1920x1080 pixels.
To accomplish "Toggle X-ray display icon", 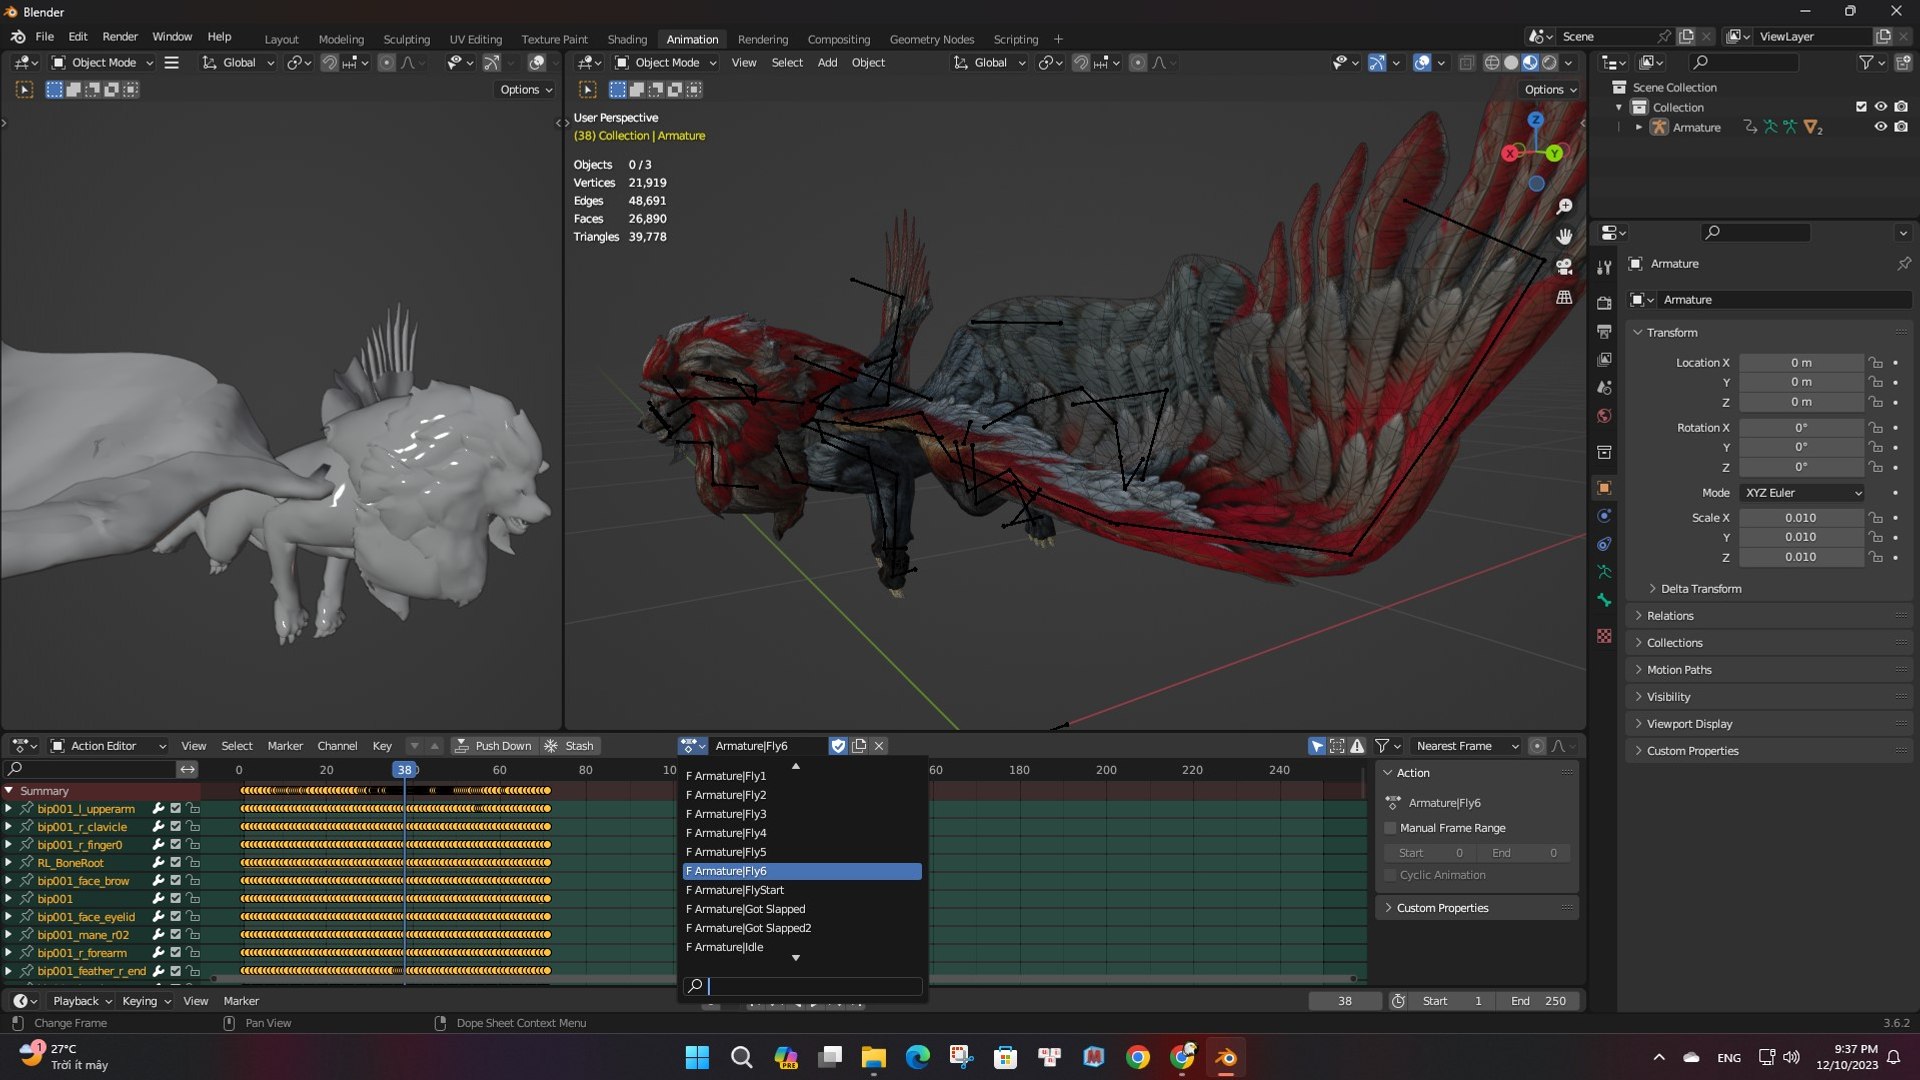I will click(x=1466, y=62).
